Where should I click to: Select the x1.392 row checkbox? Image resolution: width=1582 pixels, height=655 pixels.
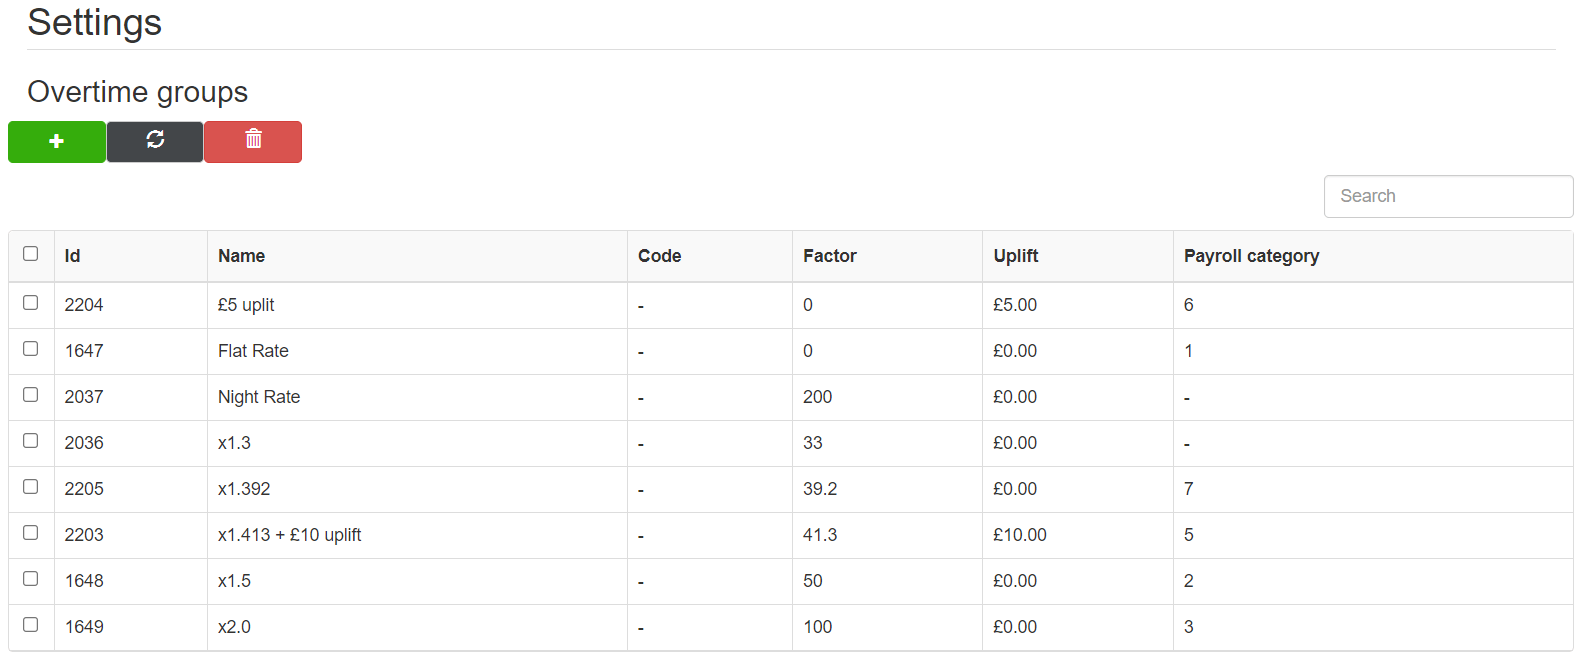click(31, 487)
